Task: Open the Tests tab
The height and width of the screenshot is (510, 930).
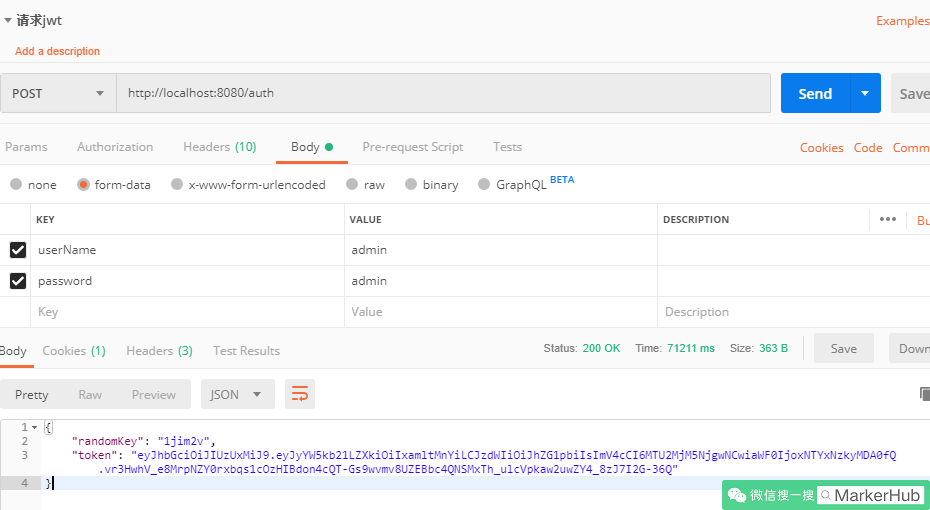Action: click(508, 147)
